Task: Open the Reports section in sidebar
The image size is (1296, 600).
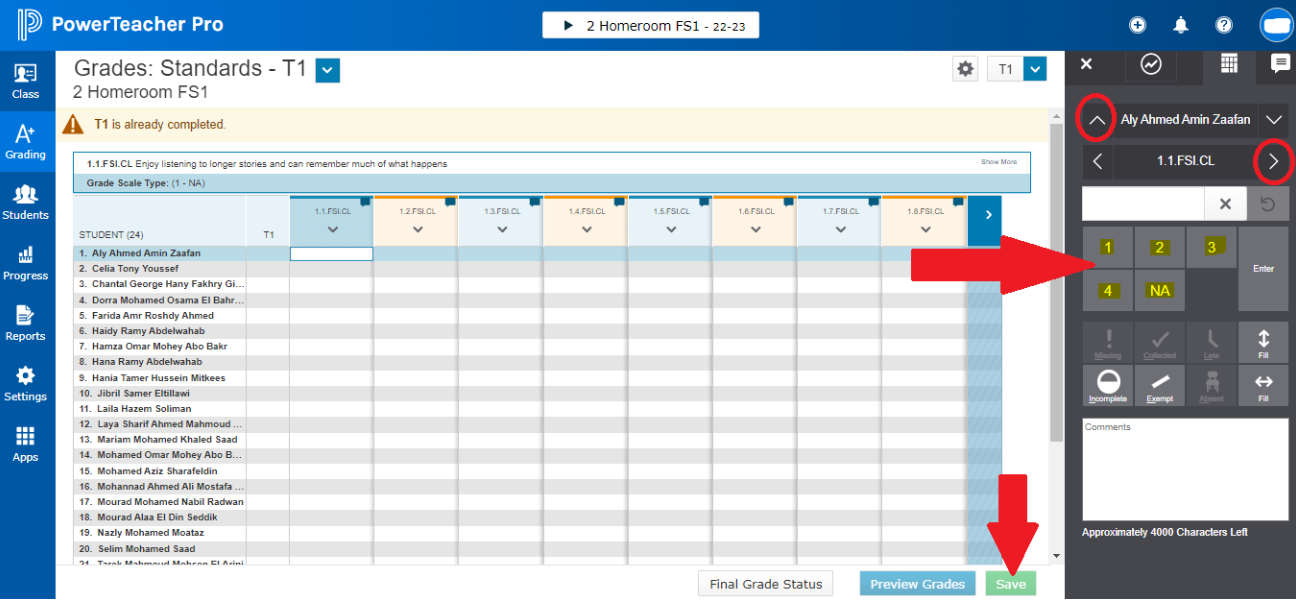Action: coord(26,324)
